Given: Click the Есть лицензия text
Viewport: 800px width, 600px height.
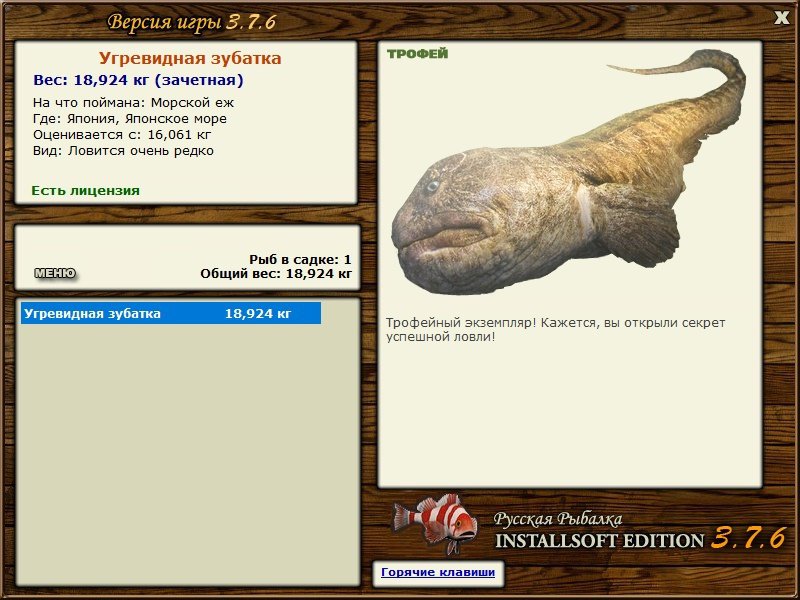Looking at the screenshot, I should click(86, 191).
